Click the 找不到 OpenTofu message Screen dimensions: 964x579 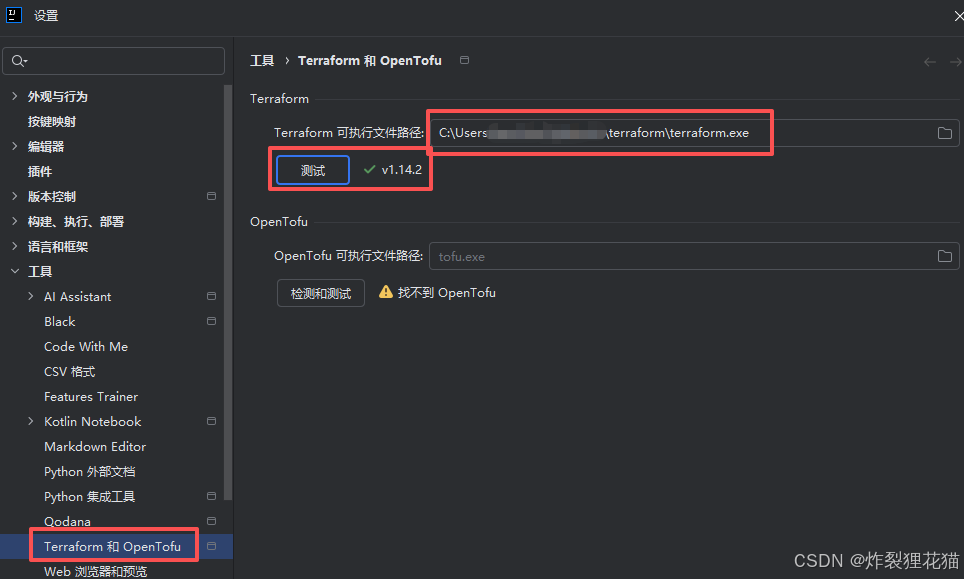click(446, 293)
